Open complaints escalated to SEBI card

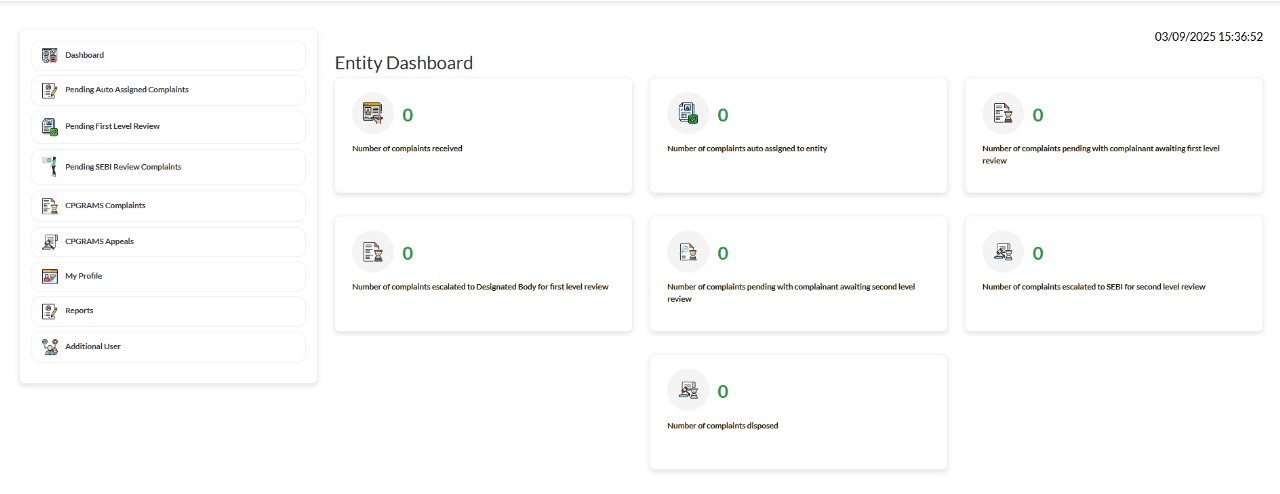1113,274
